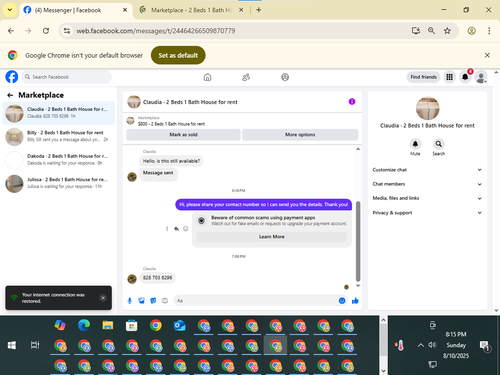Screen dimensions: 500x375
Task: Click the Find friends button
Action: tap(423, 77)
